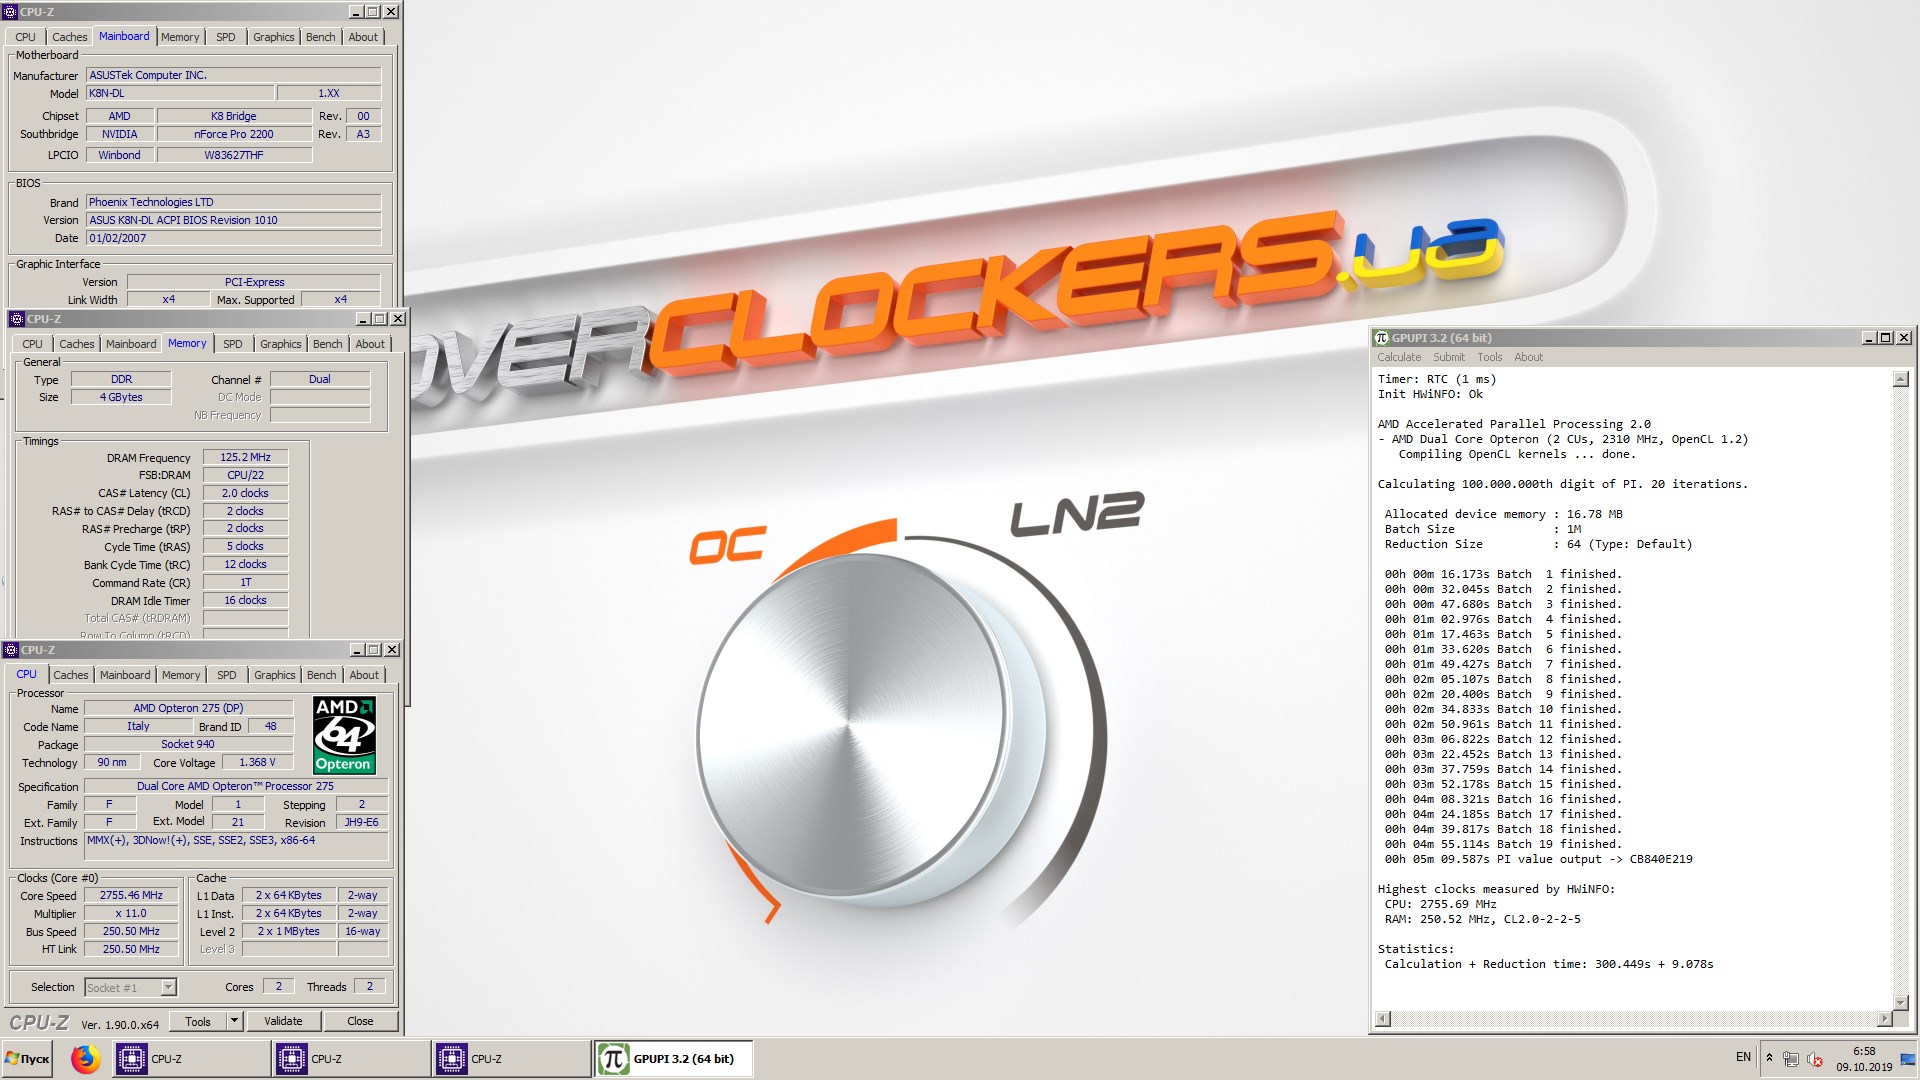The width and height of the screenshot is (1920, 1080).
Task: Click the PI value output CB840E219 line
Action: (x=1538, y=859)
